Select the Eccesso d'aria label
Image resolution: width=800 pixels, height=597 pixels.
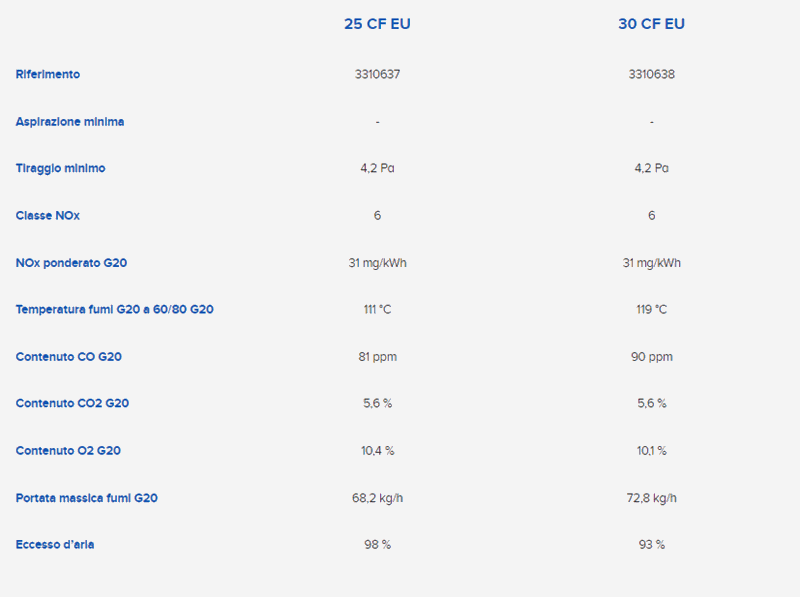(55, 545)
